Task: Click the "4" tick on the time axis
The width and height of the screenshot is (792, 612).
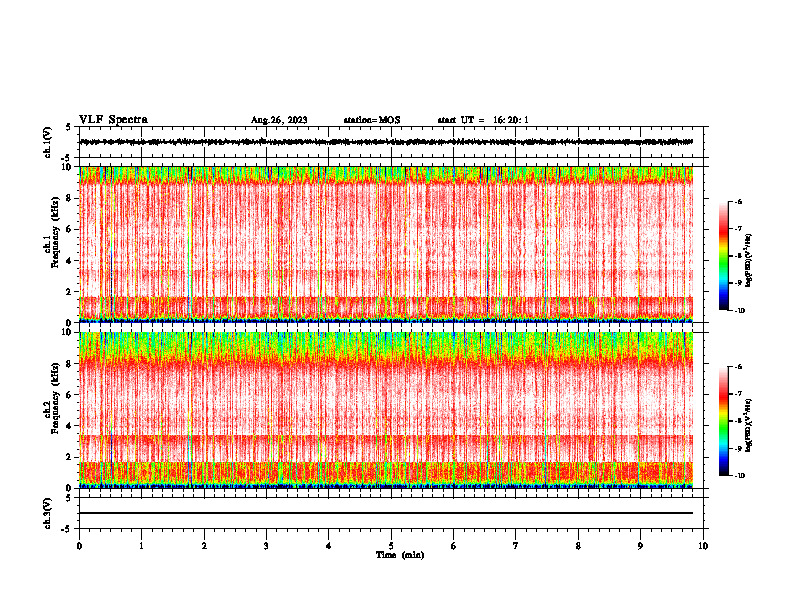Action: (329, 546)
